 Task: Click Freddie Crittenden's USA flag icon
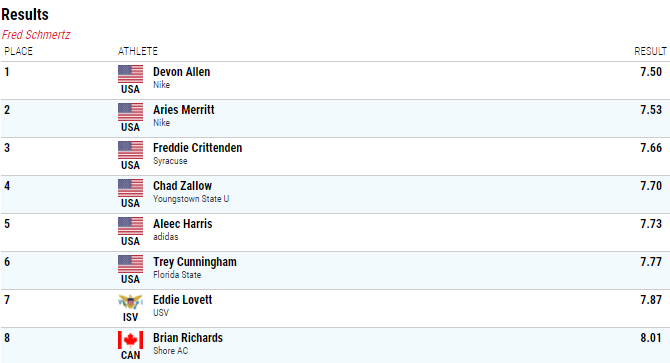[130, 150]
